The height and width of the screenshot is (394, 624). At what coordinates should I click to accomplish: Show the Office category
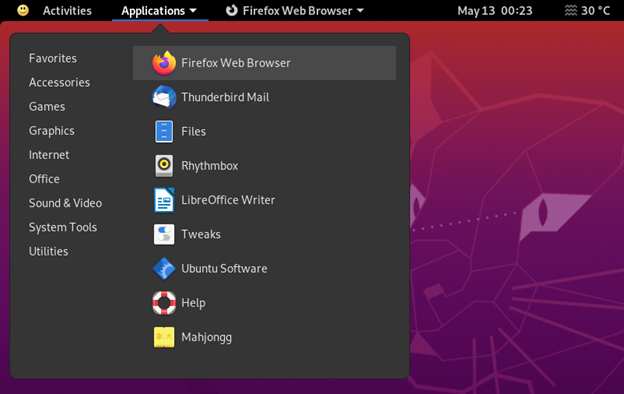44,179
